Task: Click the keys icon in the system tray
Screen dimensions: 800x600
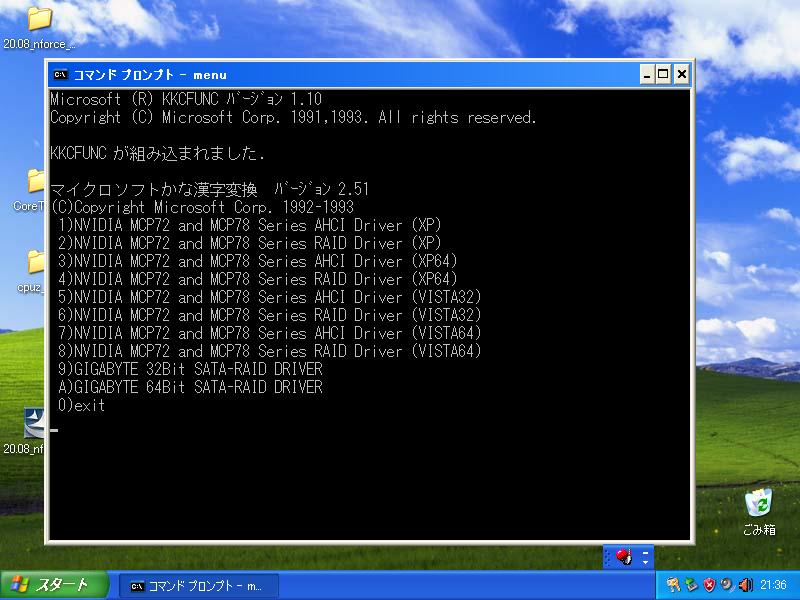Action: tap(673, 585)
